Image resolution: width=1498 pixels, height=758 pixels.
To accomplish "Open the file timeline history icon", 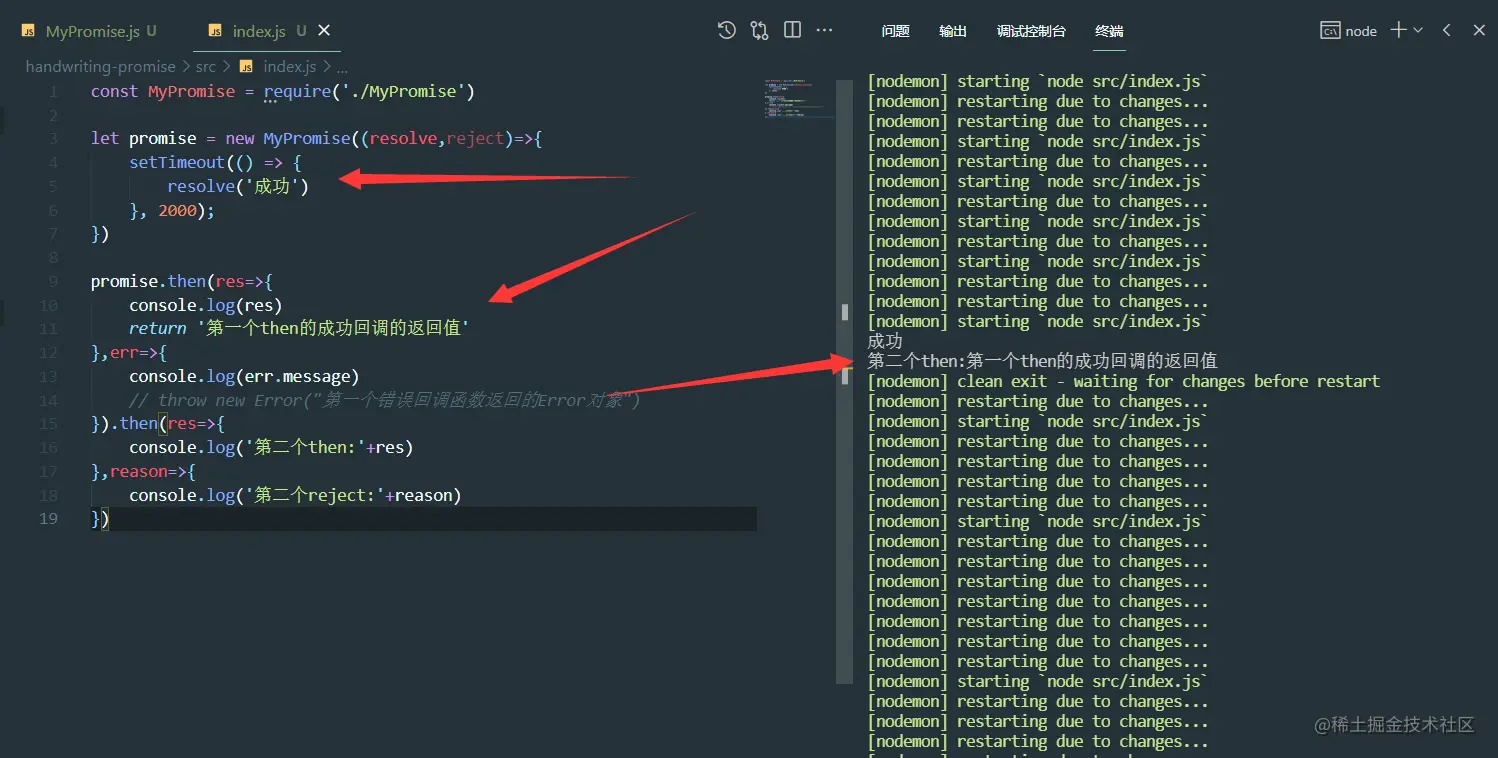I will (727, 30).
